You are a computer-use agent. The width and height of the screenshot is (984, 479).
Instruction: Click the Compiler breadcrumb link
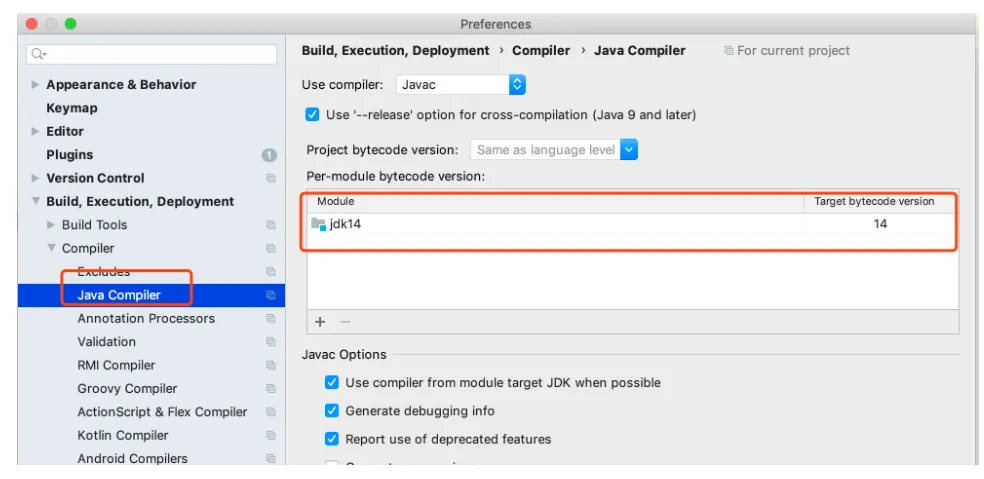point(541,51)
